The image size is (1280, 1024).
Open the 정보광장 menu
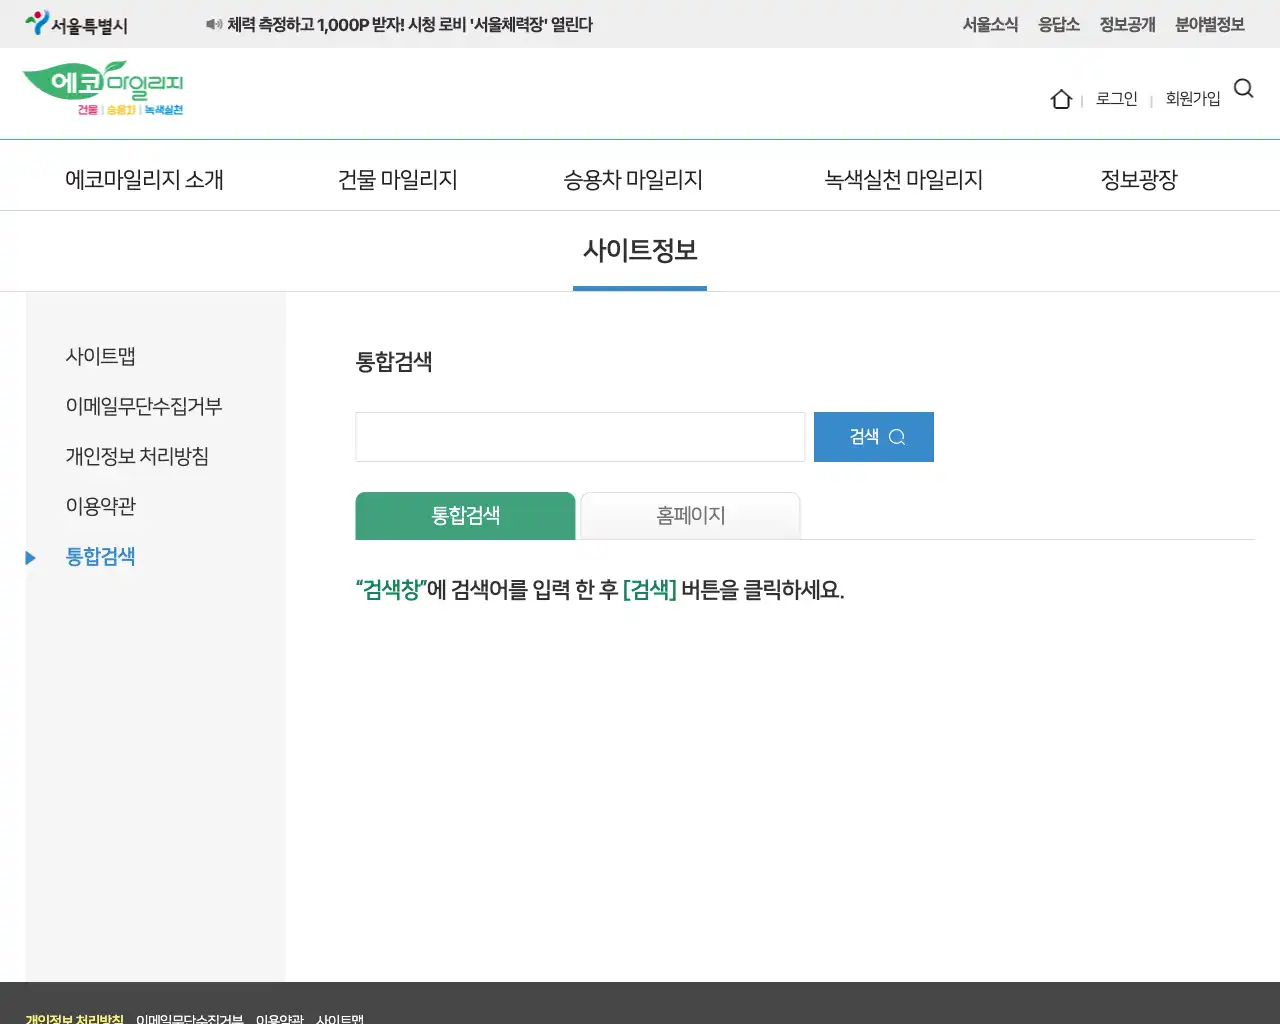click(1139, 179)
